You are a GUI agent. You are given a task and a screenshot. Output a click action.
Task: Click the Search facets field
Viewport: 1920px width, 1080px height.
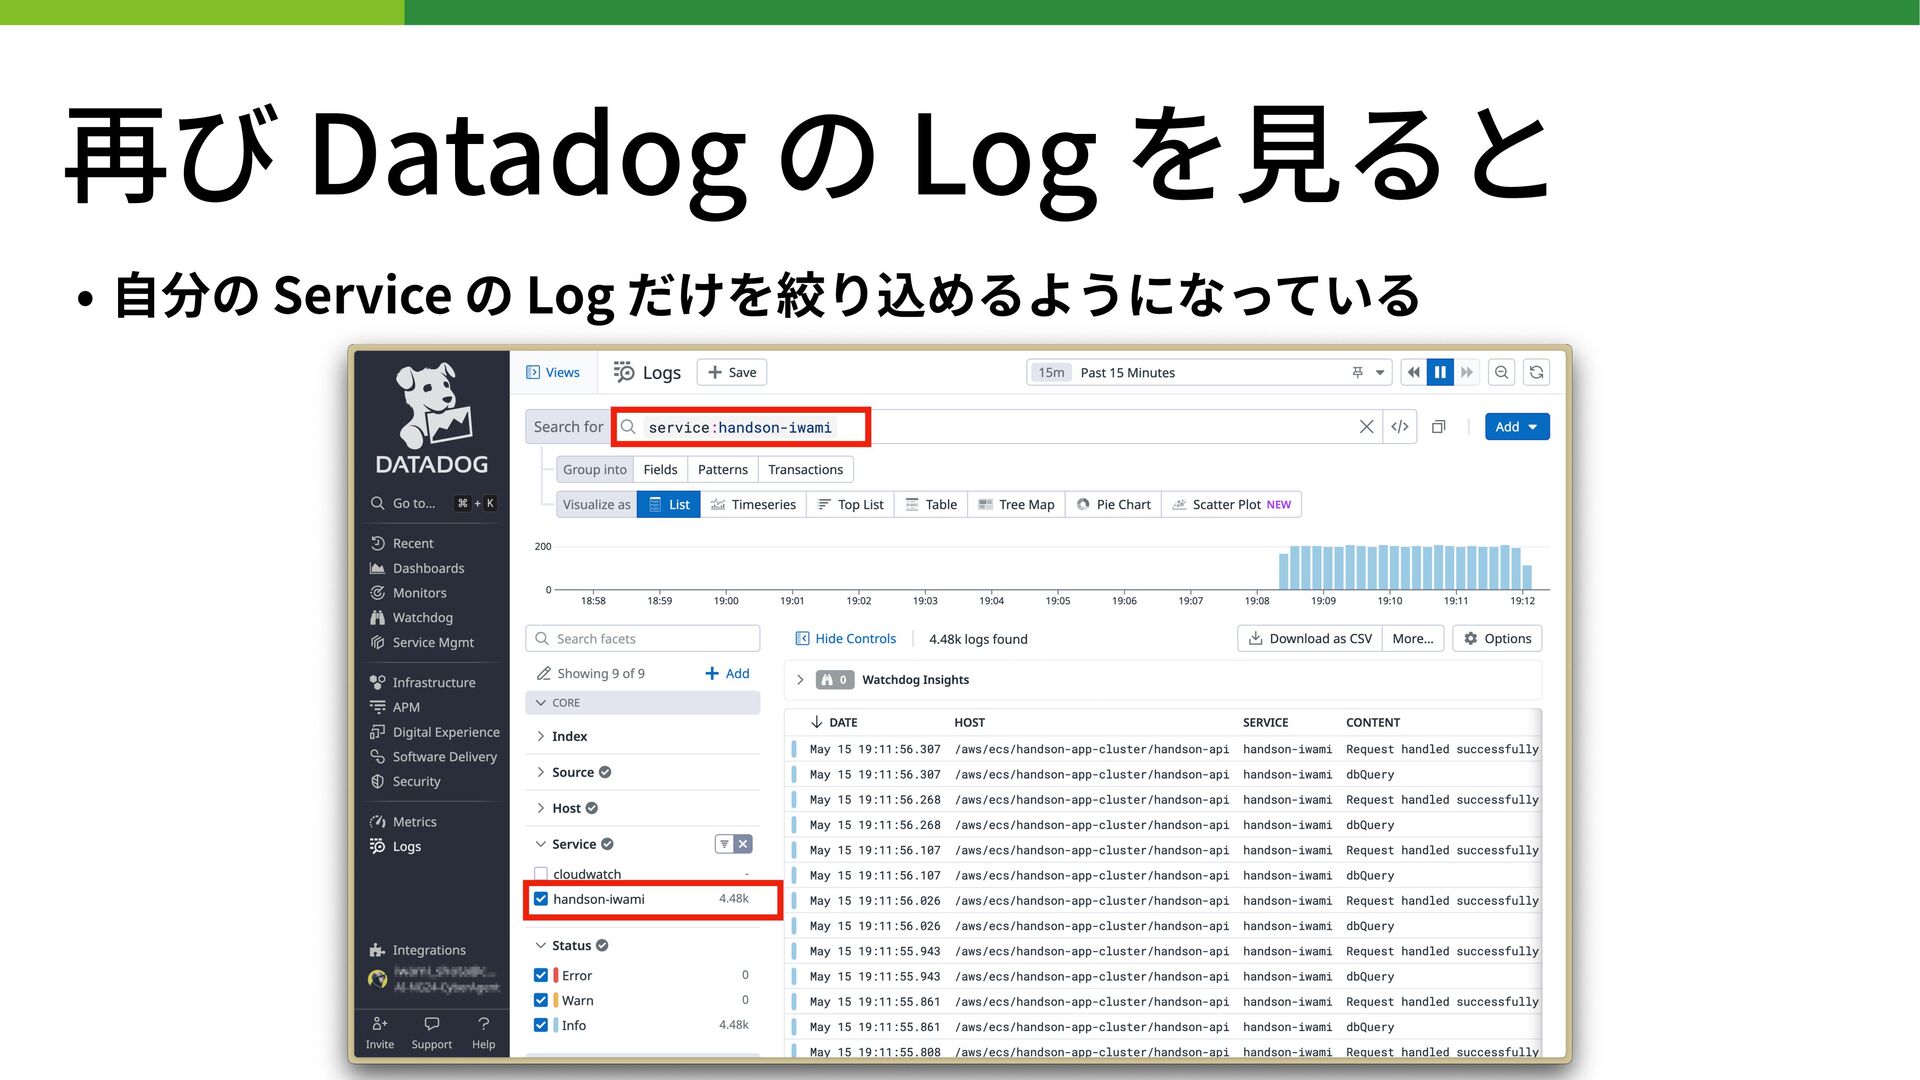pyautogui.click(x=642, y=638)
